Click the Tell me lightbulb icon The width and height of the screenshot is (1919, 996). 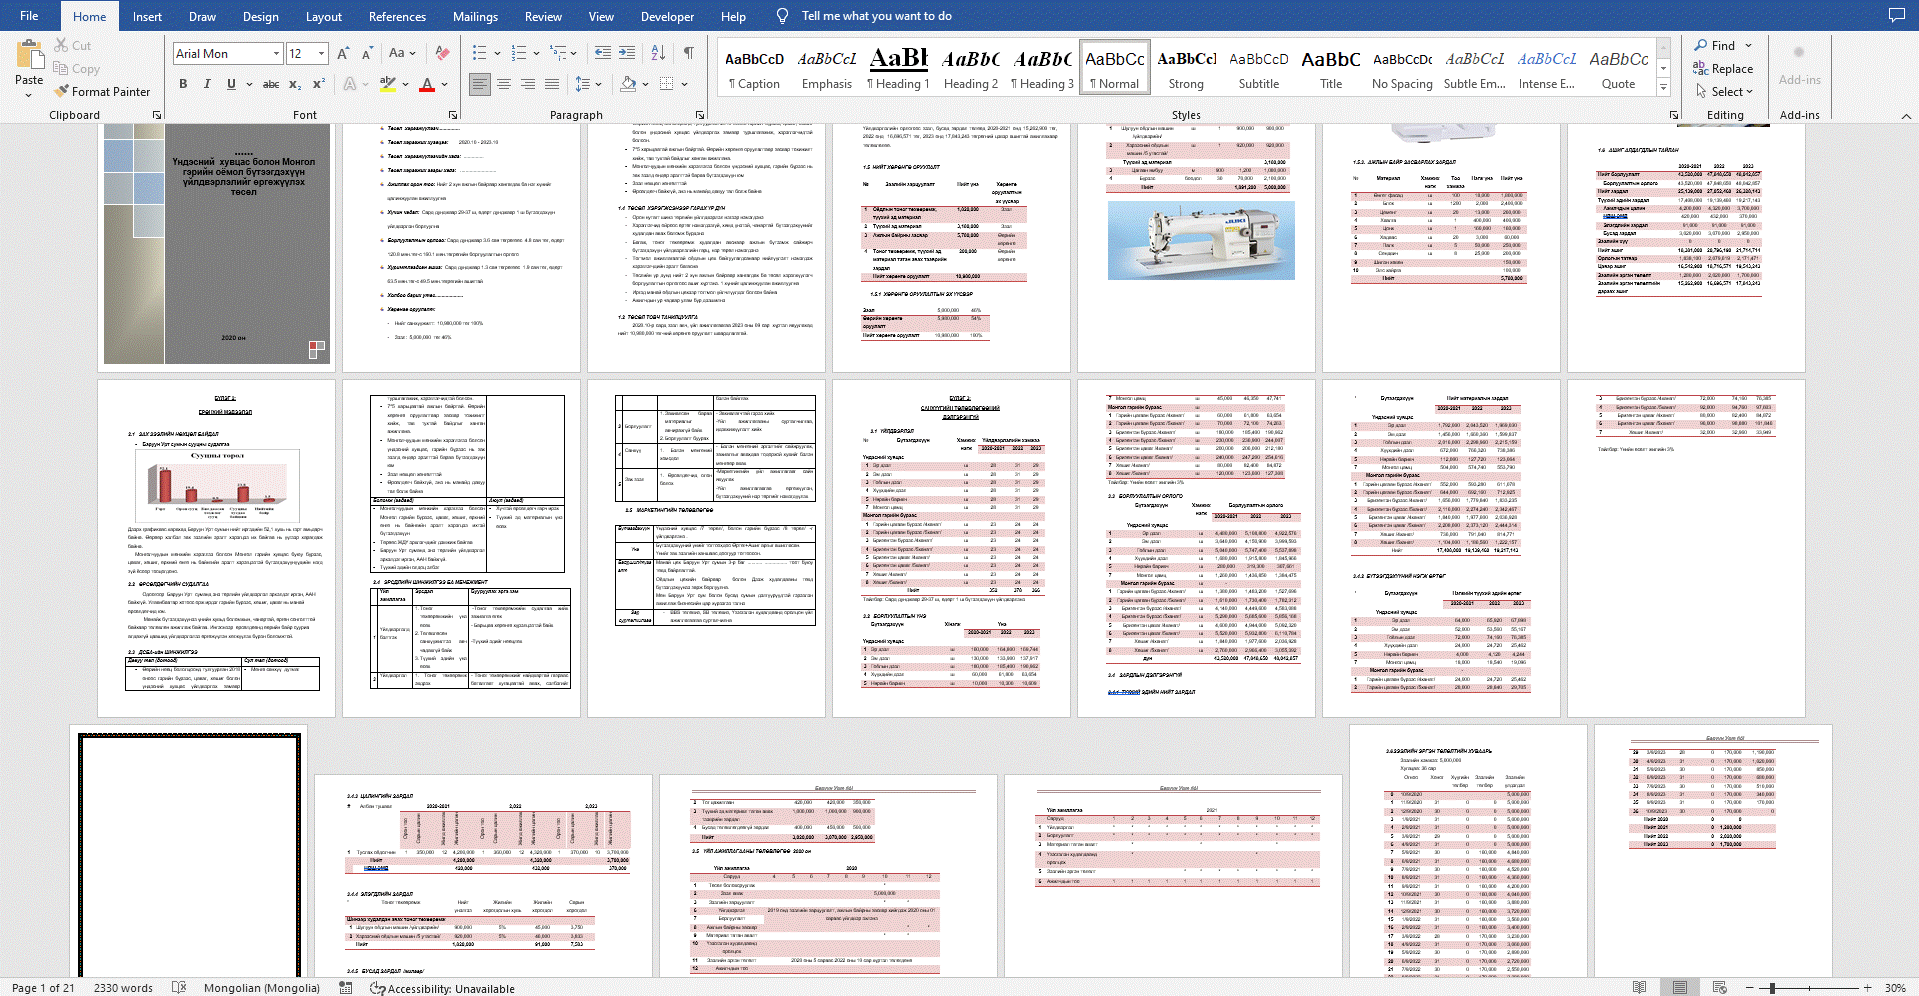783,16
